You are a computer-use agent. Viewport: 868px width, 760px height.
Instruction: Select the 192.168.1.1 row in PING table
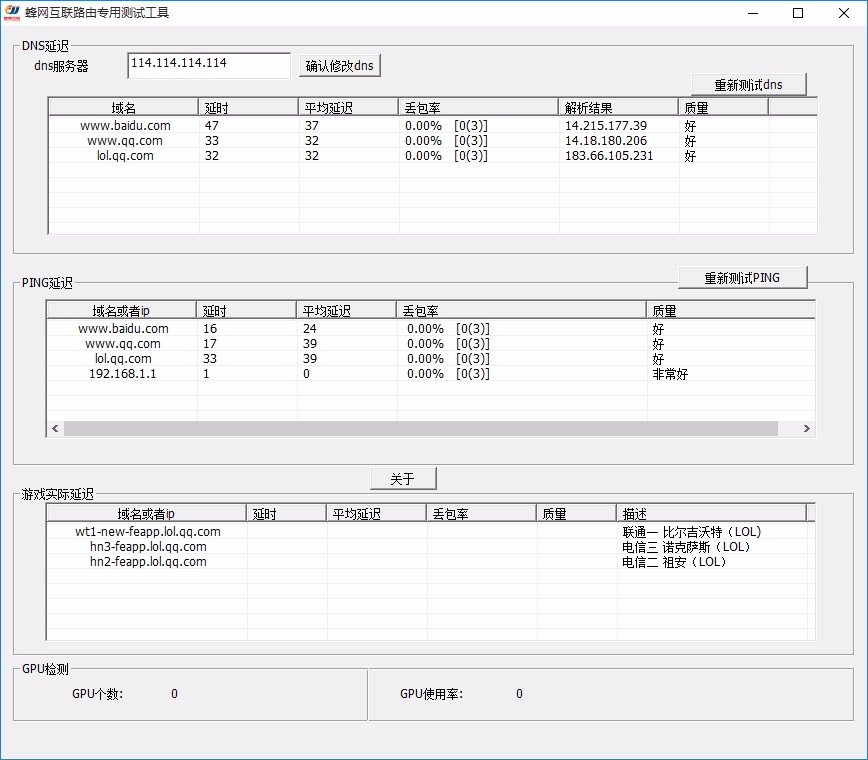pyautogui.click(x=431, y=374)
